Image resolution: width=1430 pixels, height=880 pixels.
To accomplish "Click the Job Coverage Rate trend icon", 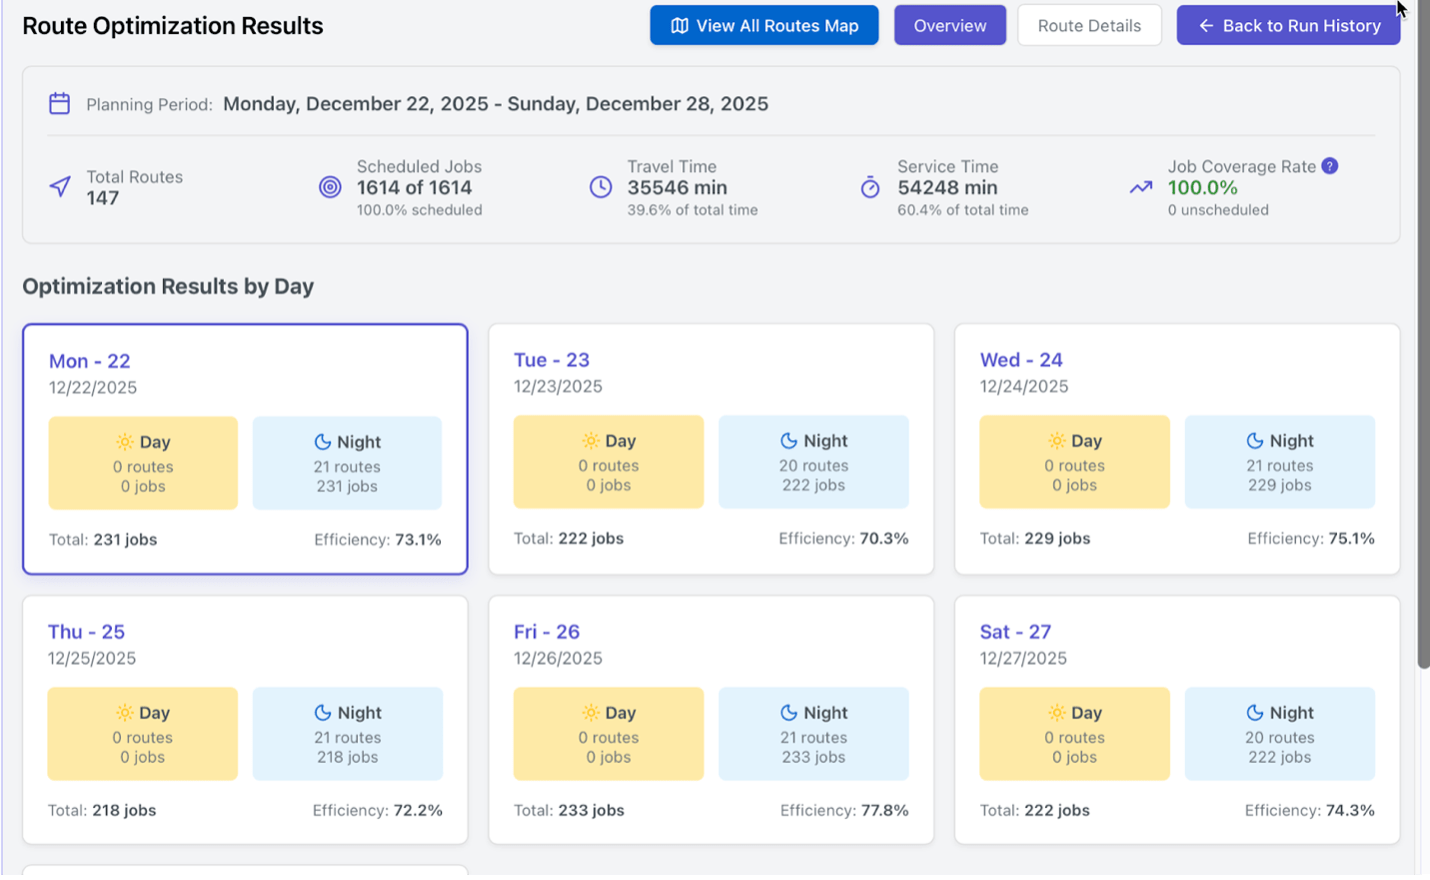I will pyautogui.click(x=1141, y=187).
